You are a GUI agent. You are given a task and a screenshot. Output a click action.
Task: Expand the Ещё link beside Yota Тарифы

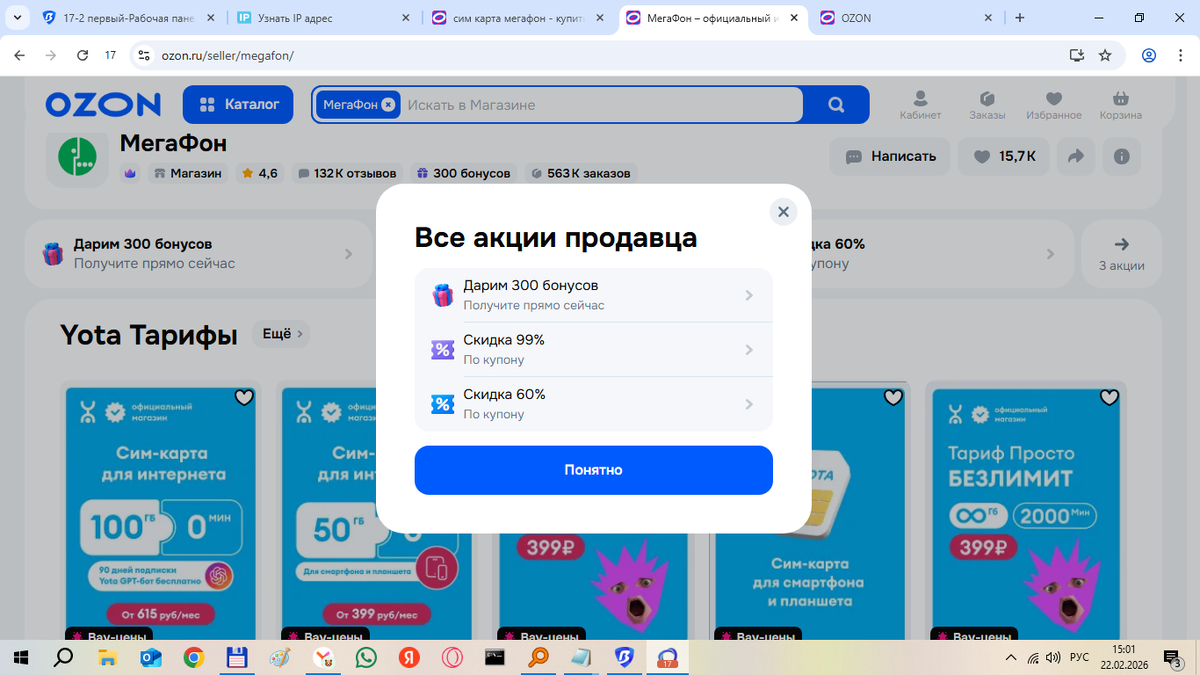(x=281, y=334)
